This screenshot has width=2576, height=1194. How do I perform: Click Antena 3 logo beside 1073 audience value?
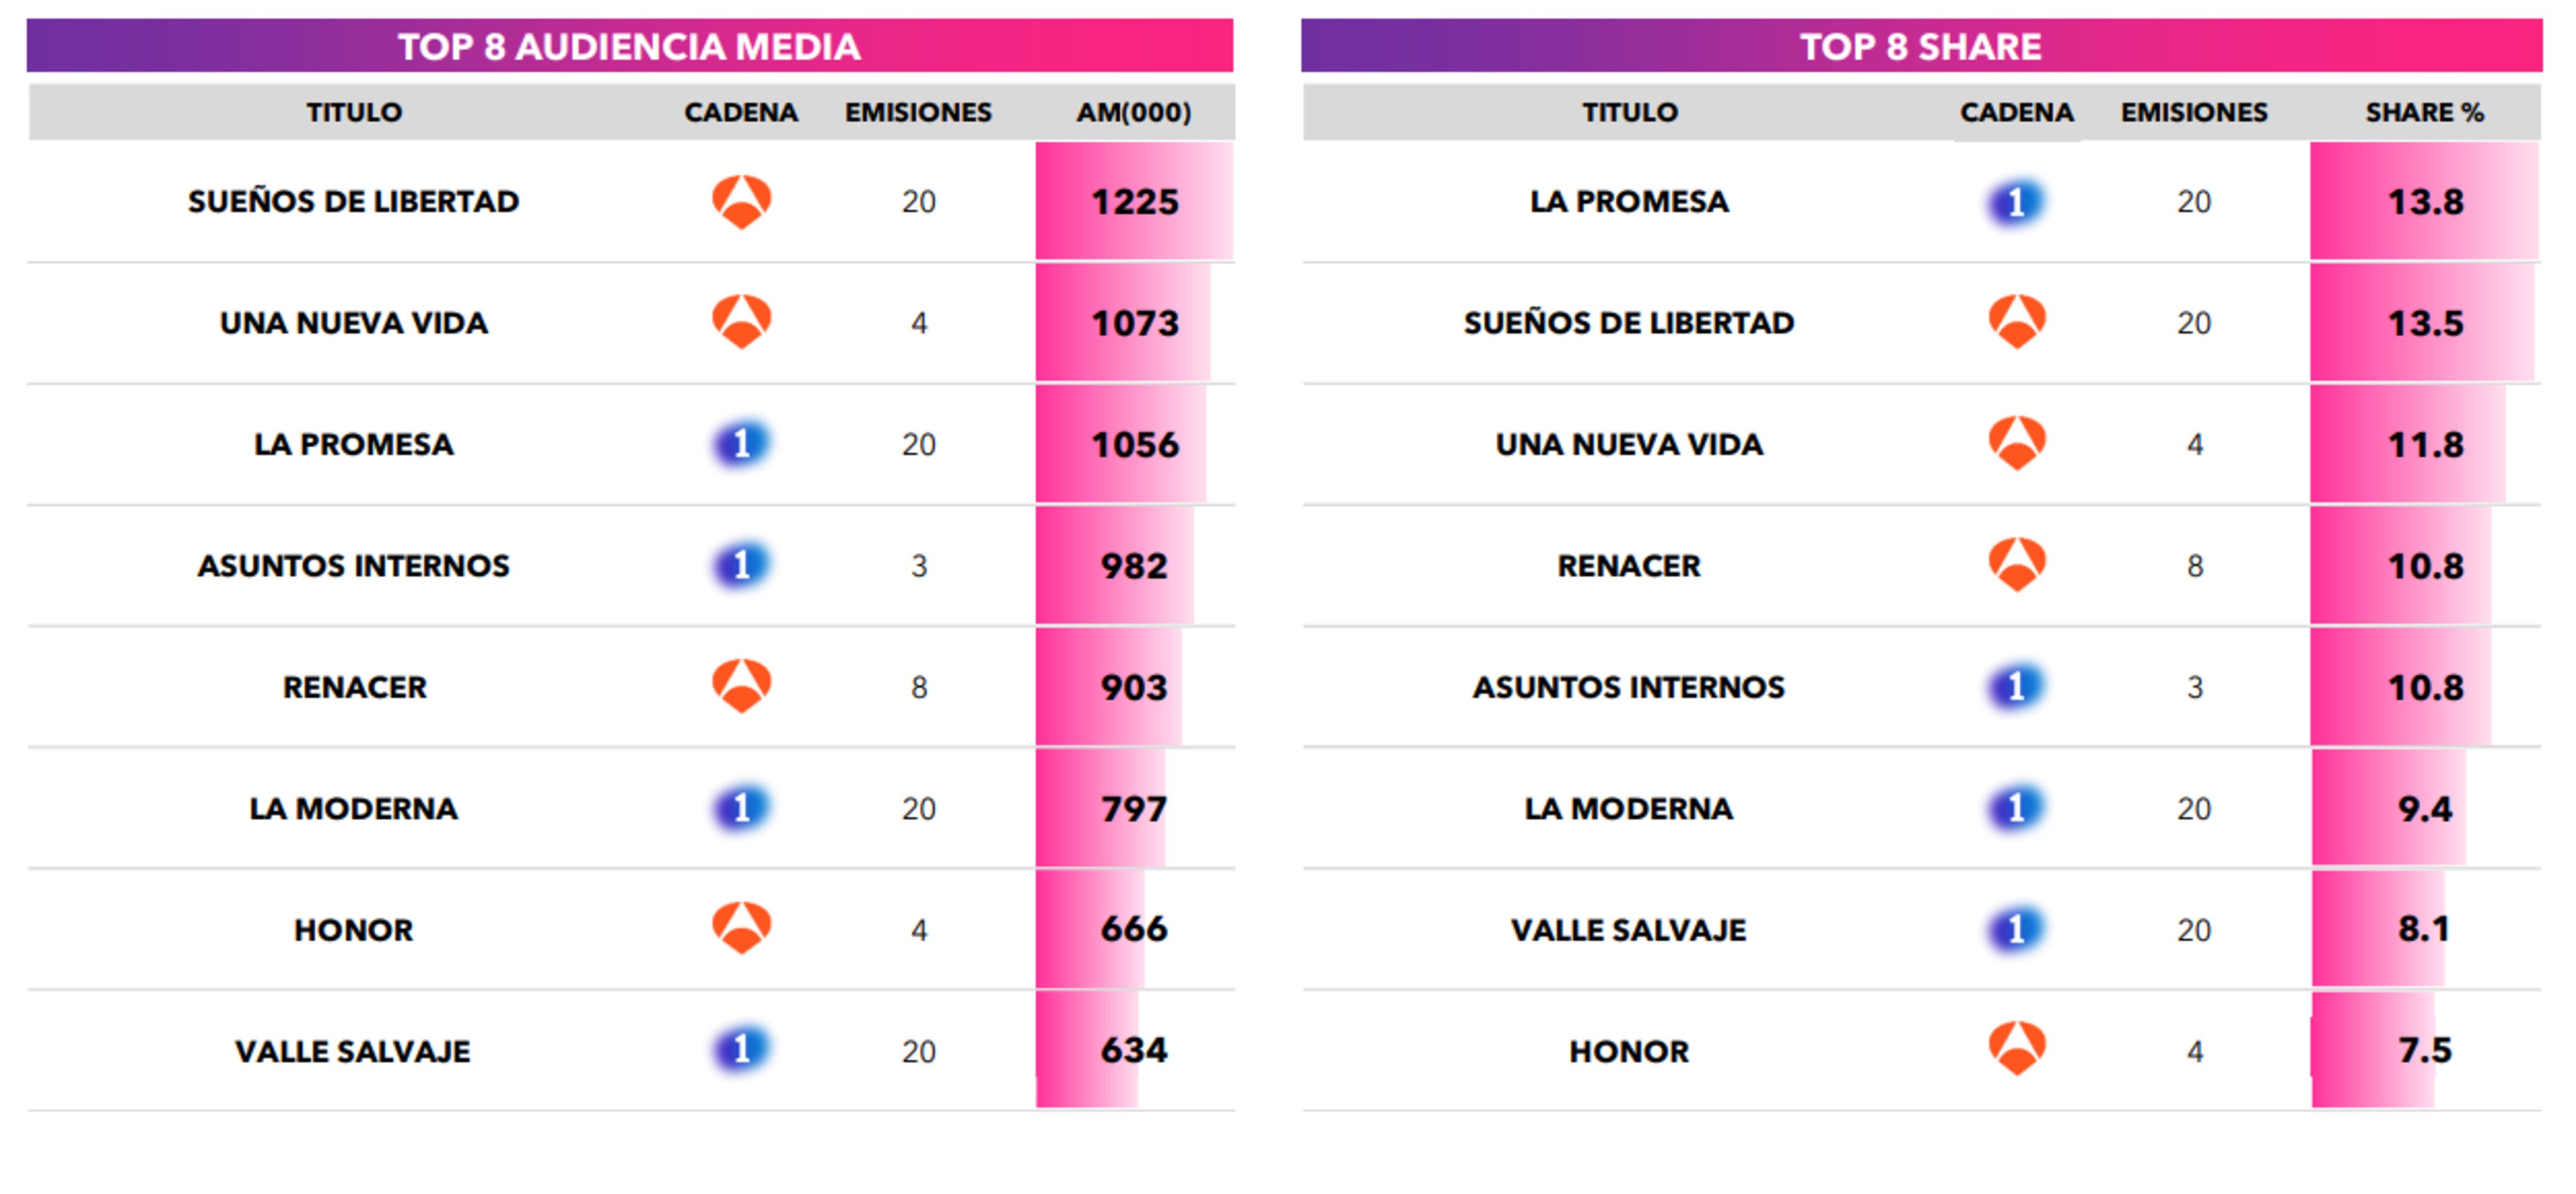[x=741, y=322]
